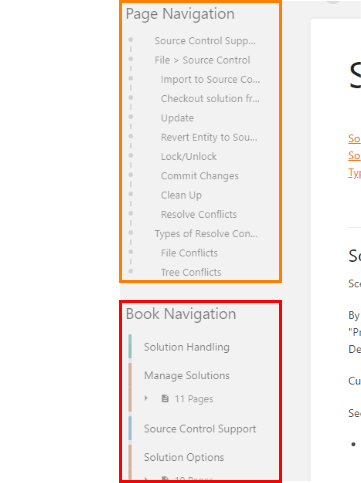Open Import to Source Co... section

210,79
